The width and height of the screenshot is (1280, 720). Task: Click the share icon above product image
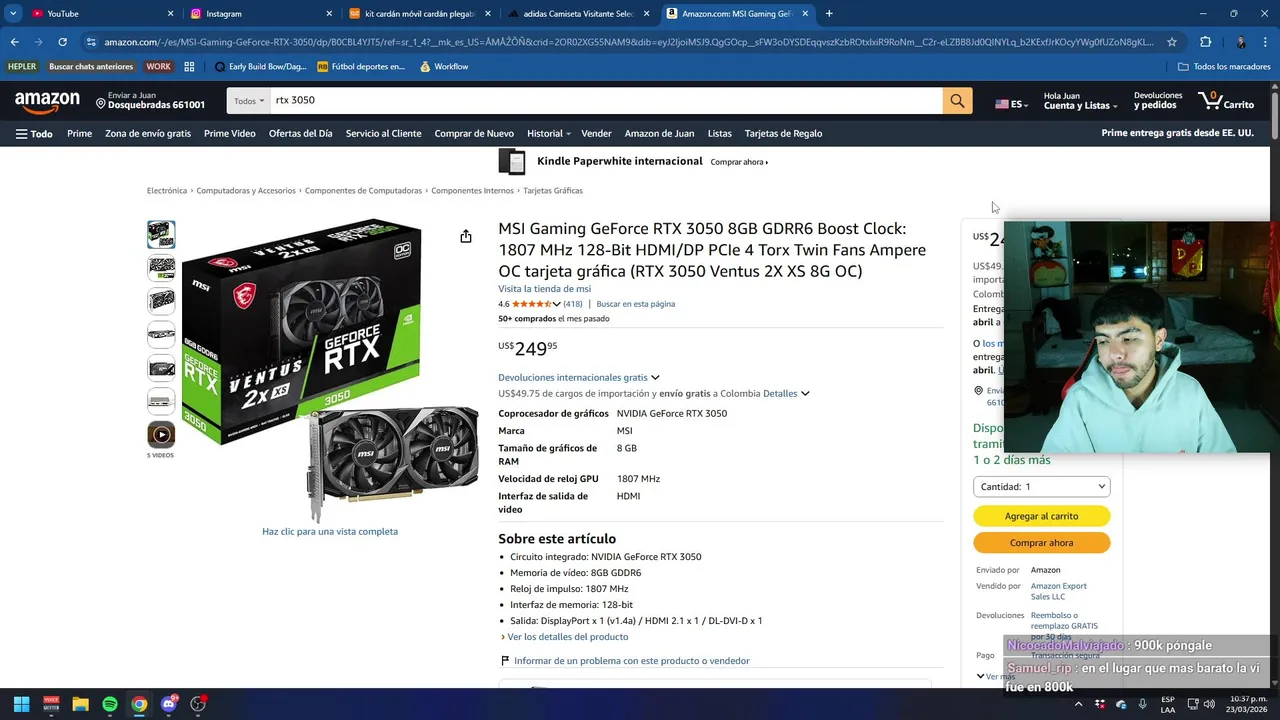pos(466,236)
